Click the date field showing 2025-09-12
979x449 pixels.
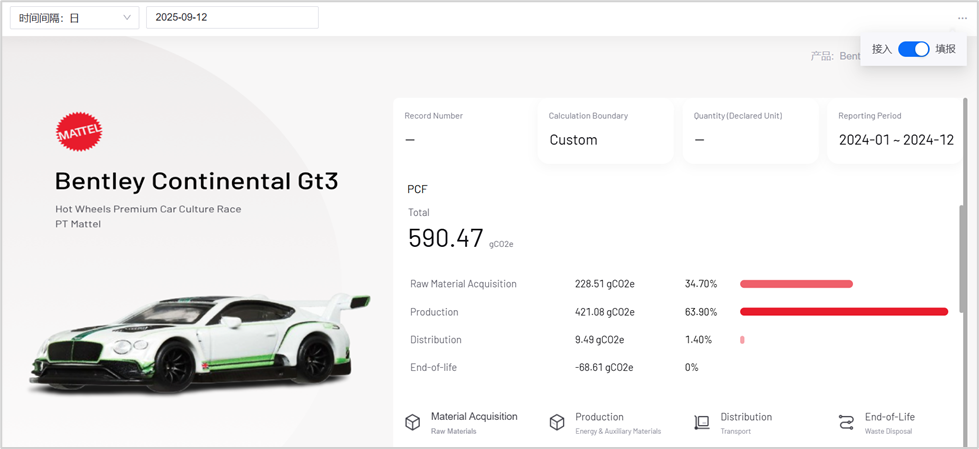pos(232,18)
